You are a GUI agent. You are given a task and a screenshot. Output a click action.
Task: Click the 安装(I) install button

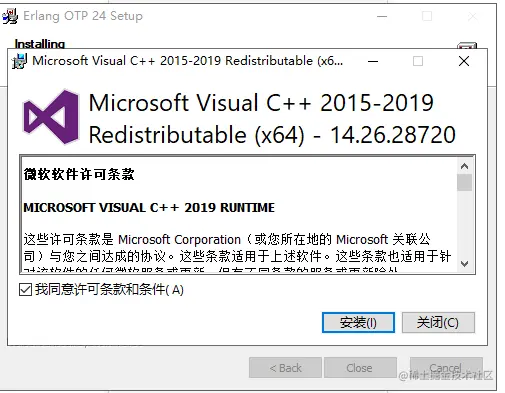(358, 322)
